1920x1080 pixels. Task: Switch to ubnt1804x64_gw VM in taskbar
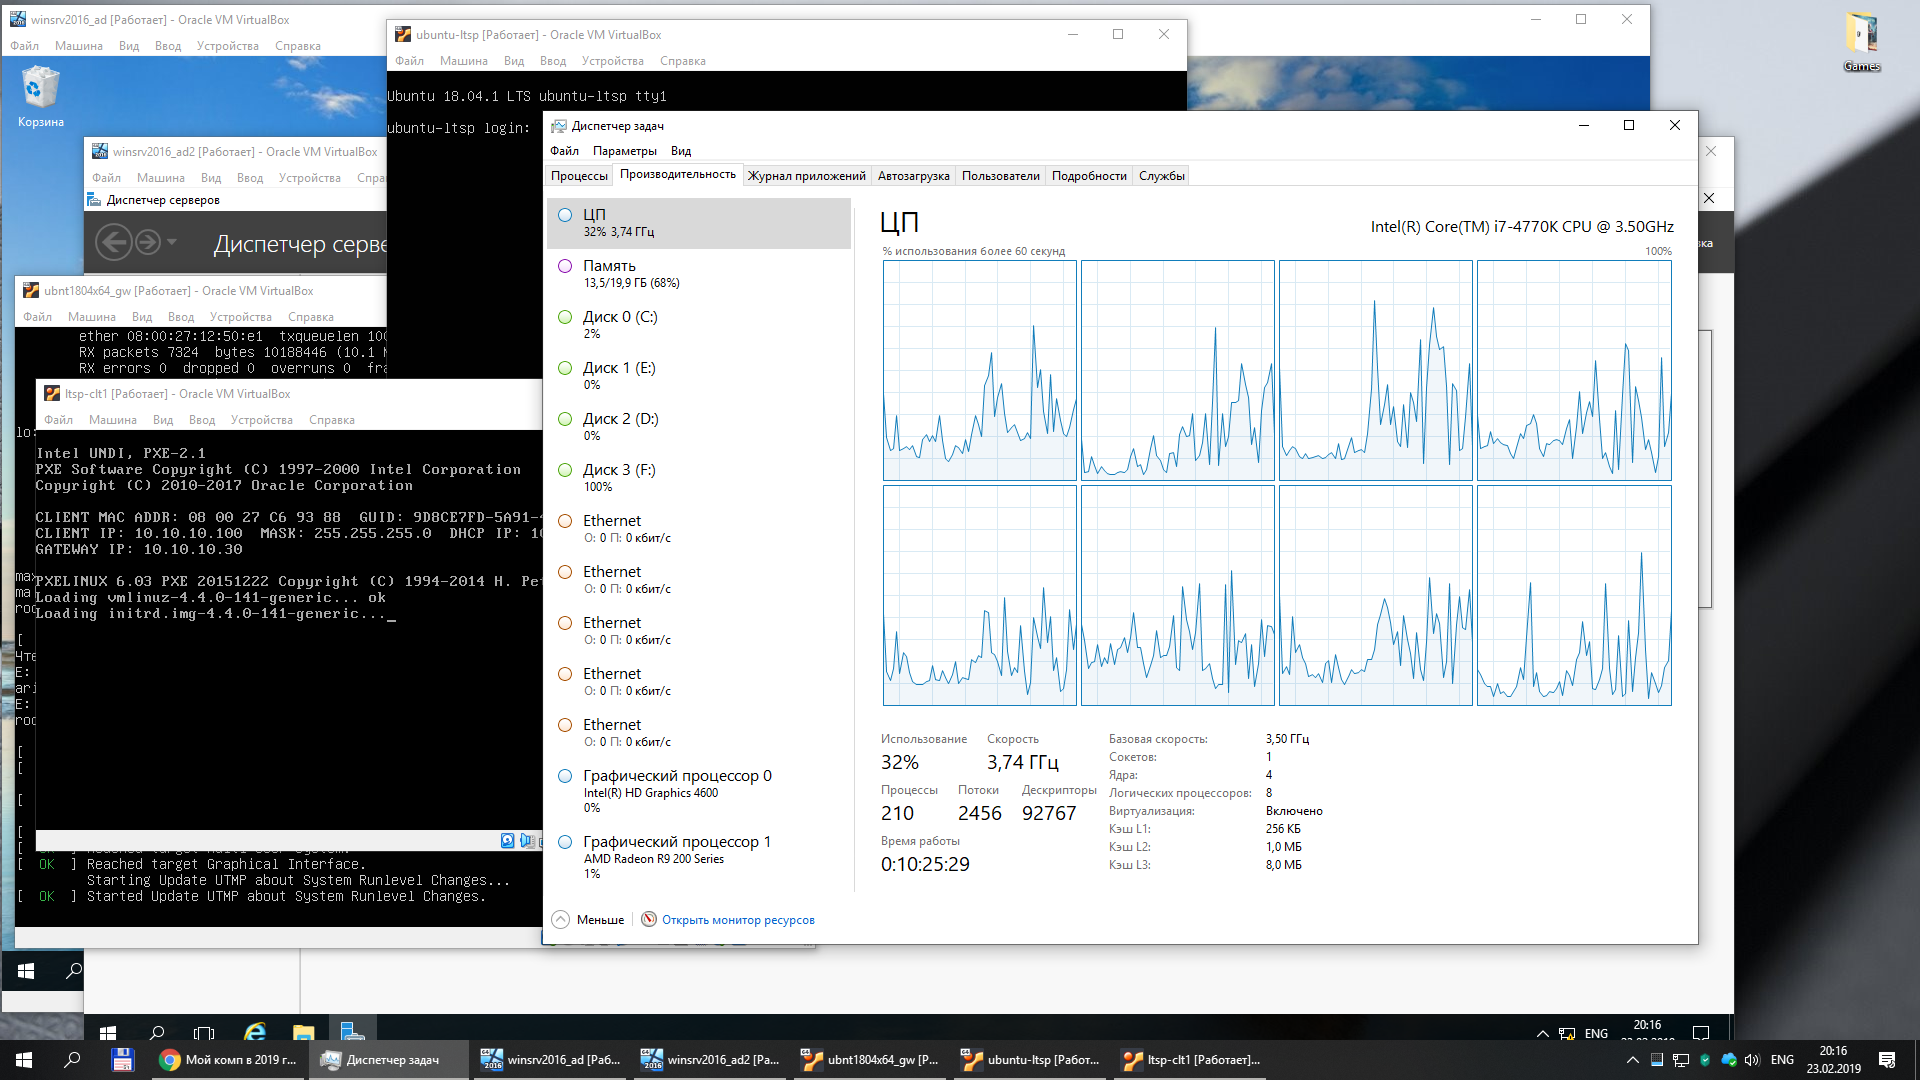(870, 1060)
